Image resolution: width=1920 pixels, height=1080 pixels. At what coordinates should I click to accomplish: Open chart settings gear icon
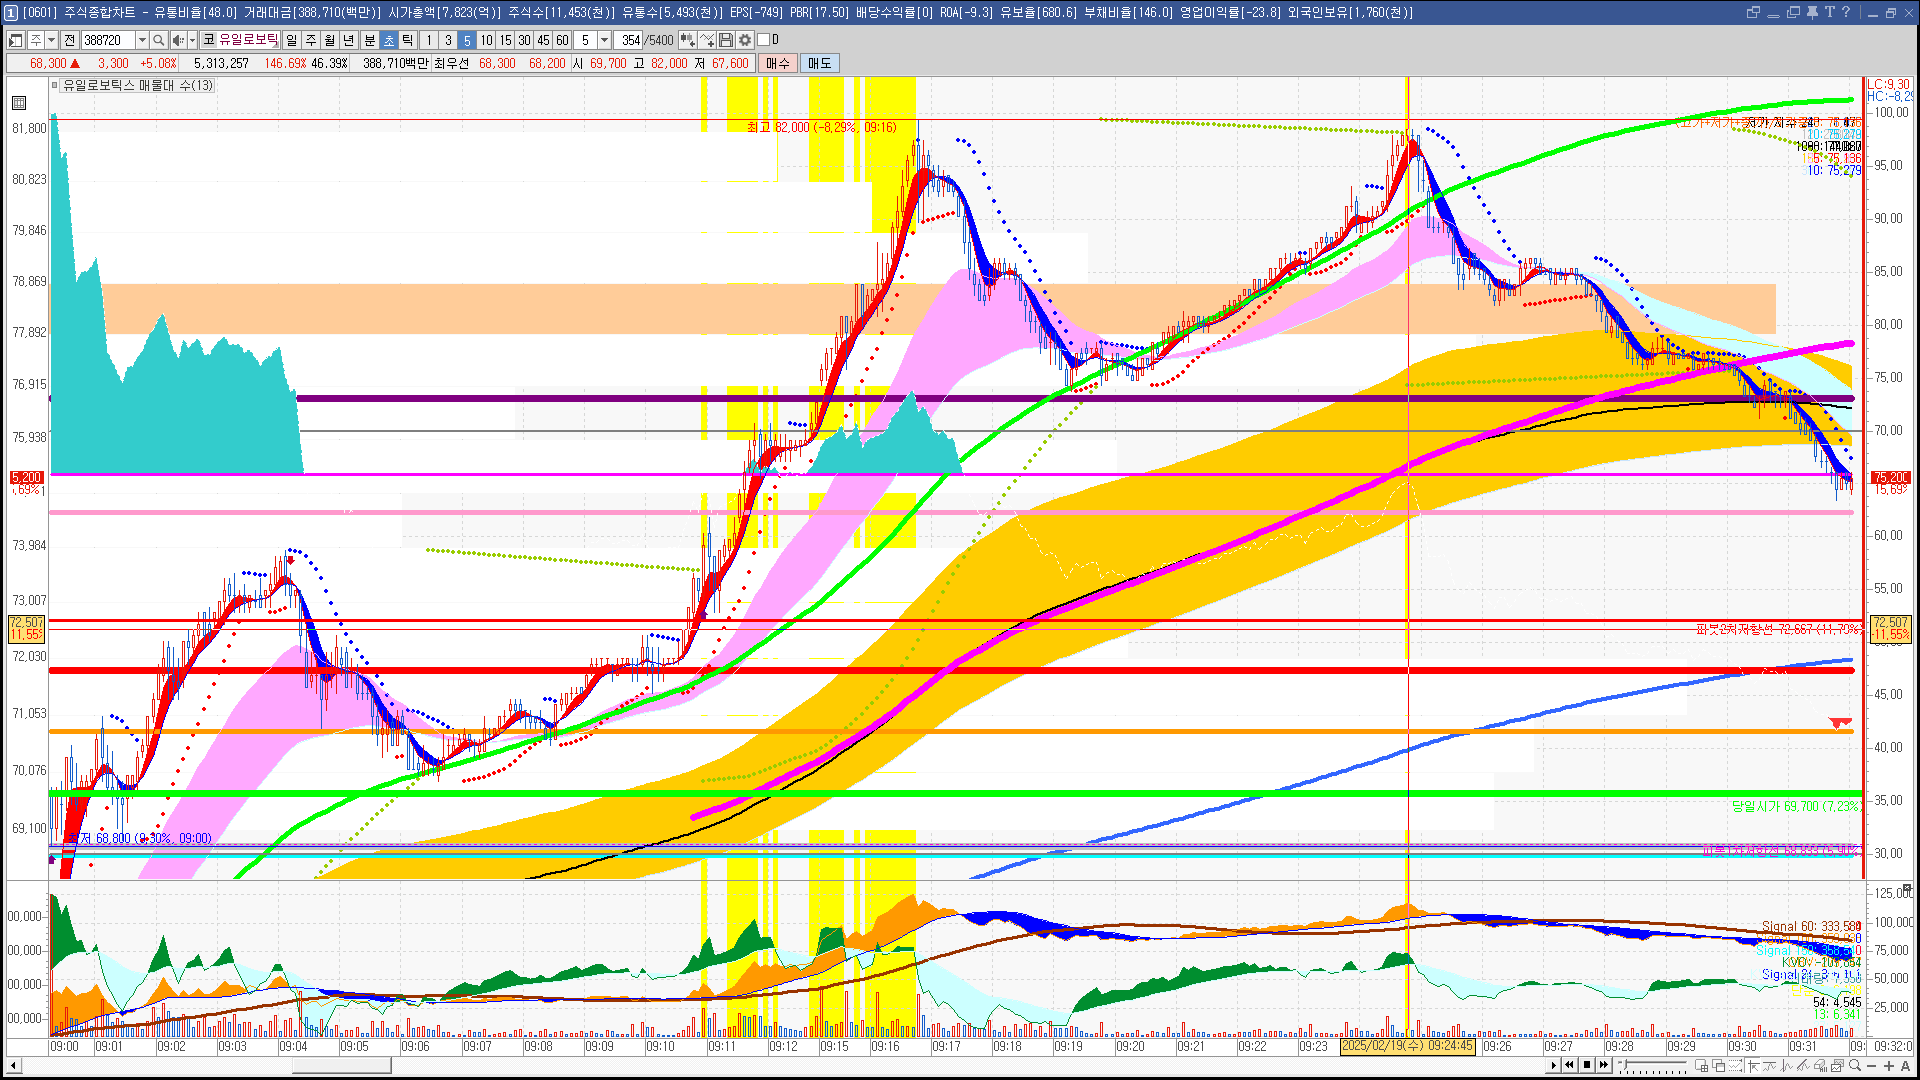tap(745, 40)
